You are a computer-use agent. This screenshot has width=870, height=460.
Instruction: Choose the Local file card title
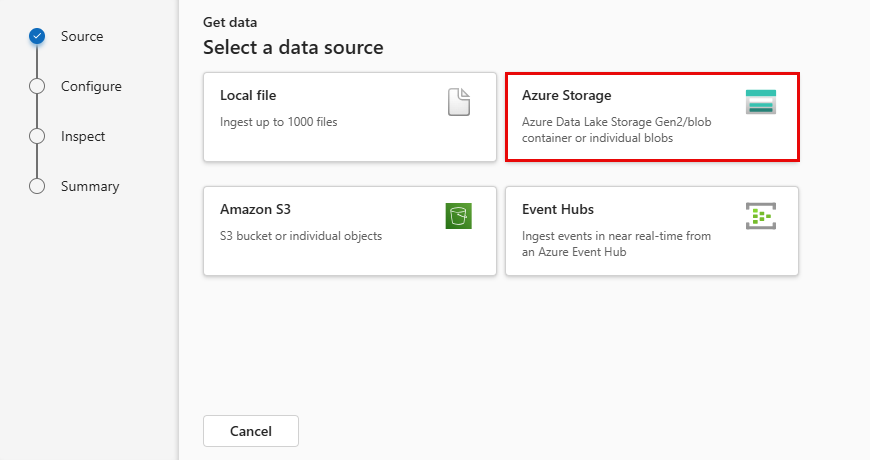click(248, 95)
